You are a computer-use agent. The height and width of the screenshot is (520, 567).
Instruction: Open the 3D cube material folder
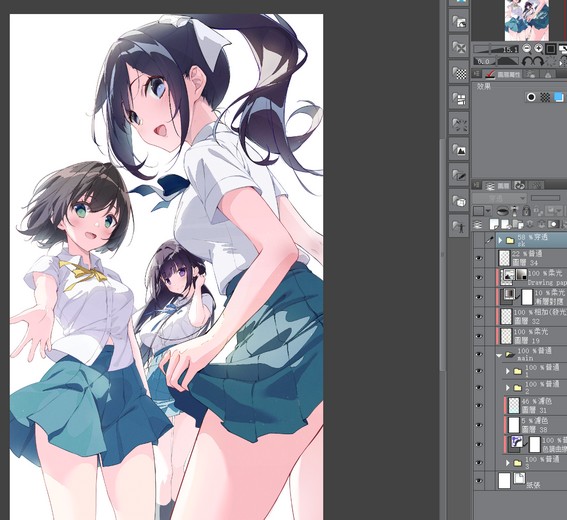point(459,200)
